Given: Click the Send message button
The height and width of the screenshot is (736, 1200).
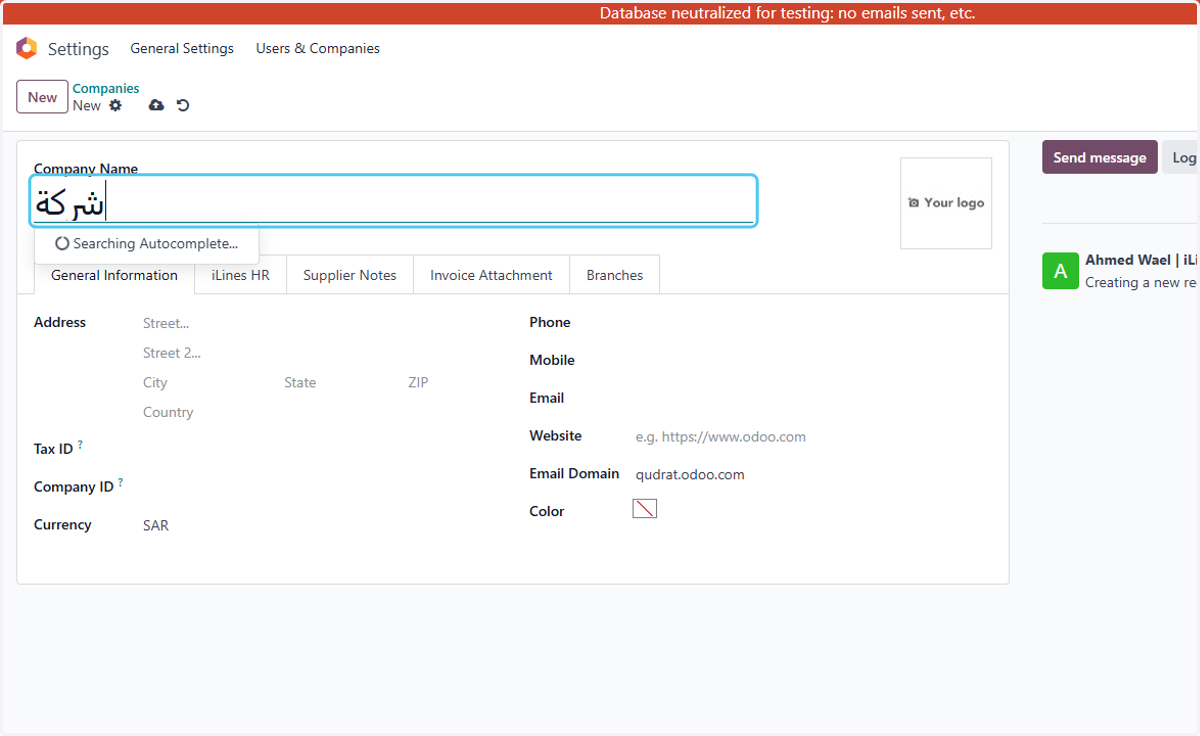Looking at the screenshot, I should [1100, 157].
